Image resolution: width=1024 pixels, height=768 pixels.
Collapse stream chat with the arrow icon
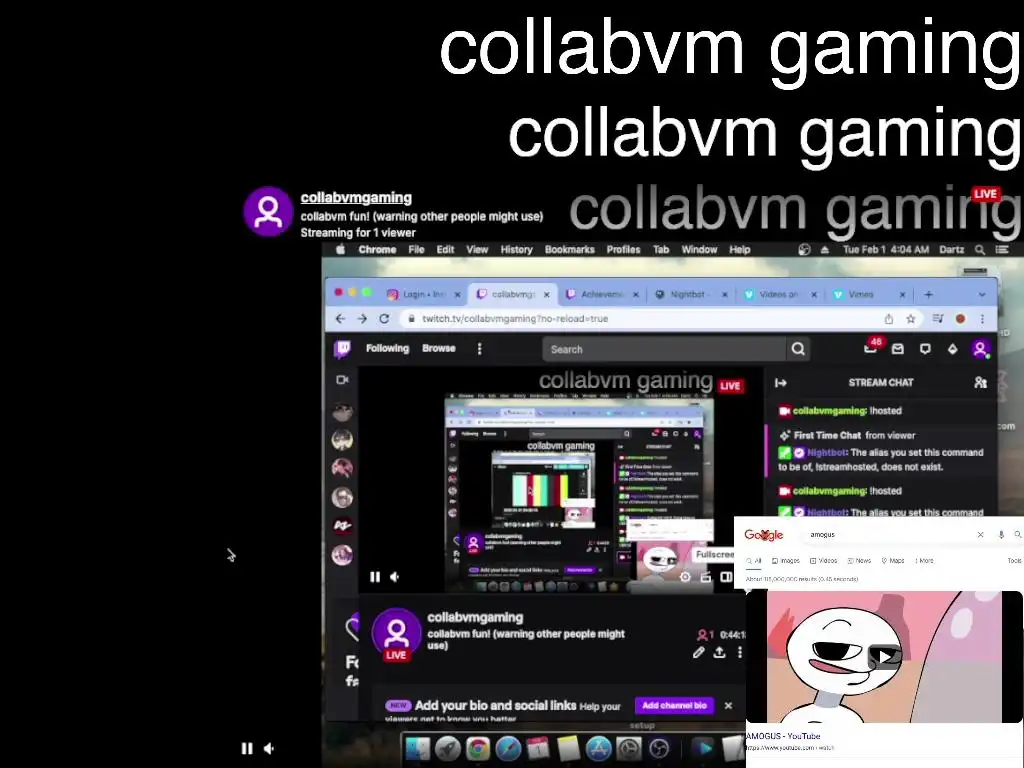coord(780,383)
